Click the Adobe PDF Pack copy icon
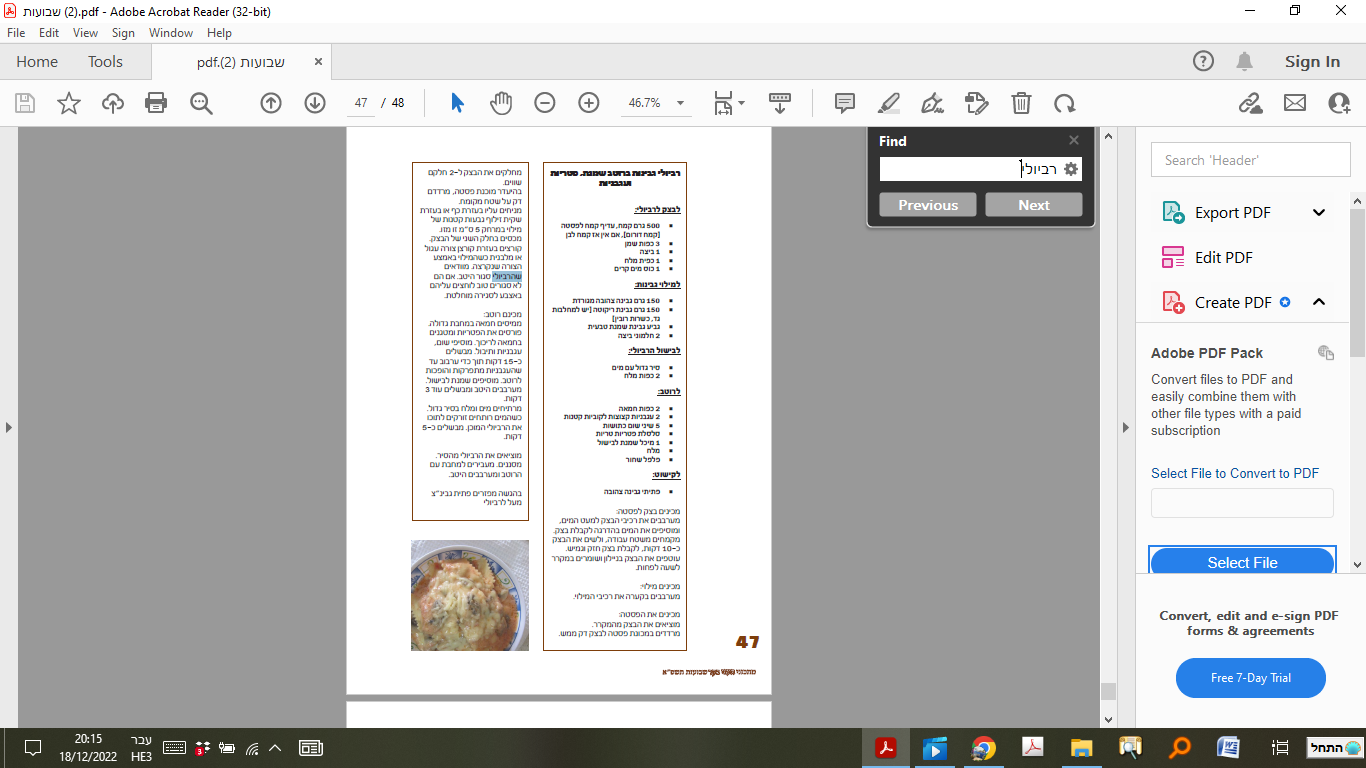1366x768 pixels. click(1326, 352)
